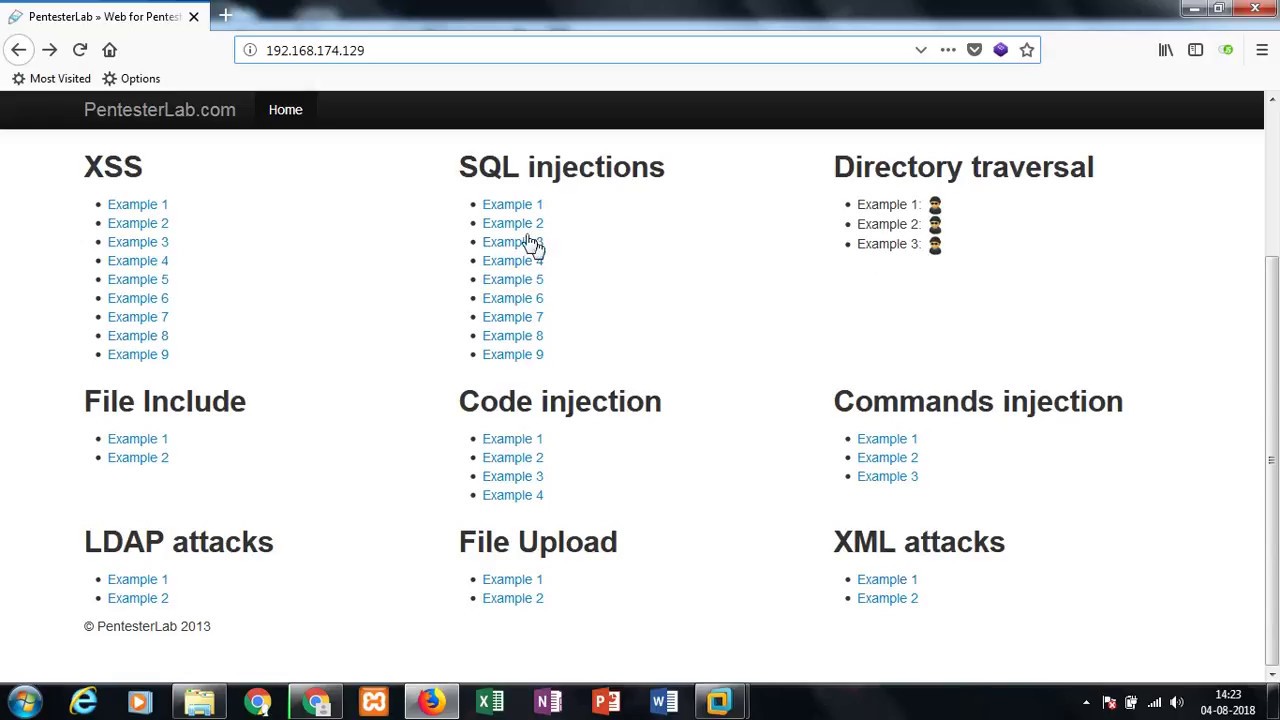Open XSS Example 5

point(138,279)
